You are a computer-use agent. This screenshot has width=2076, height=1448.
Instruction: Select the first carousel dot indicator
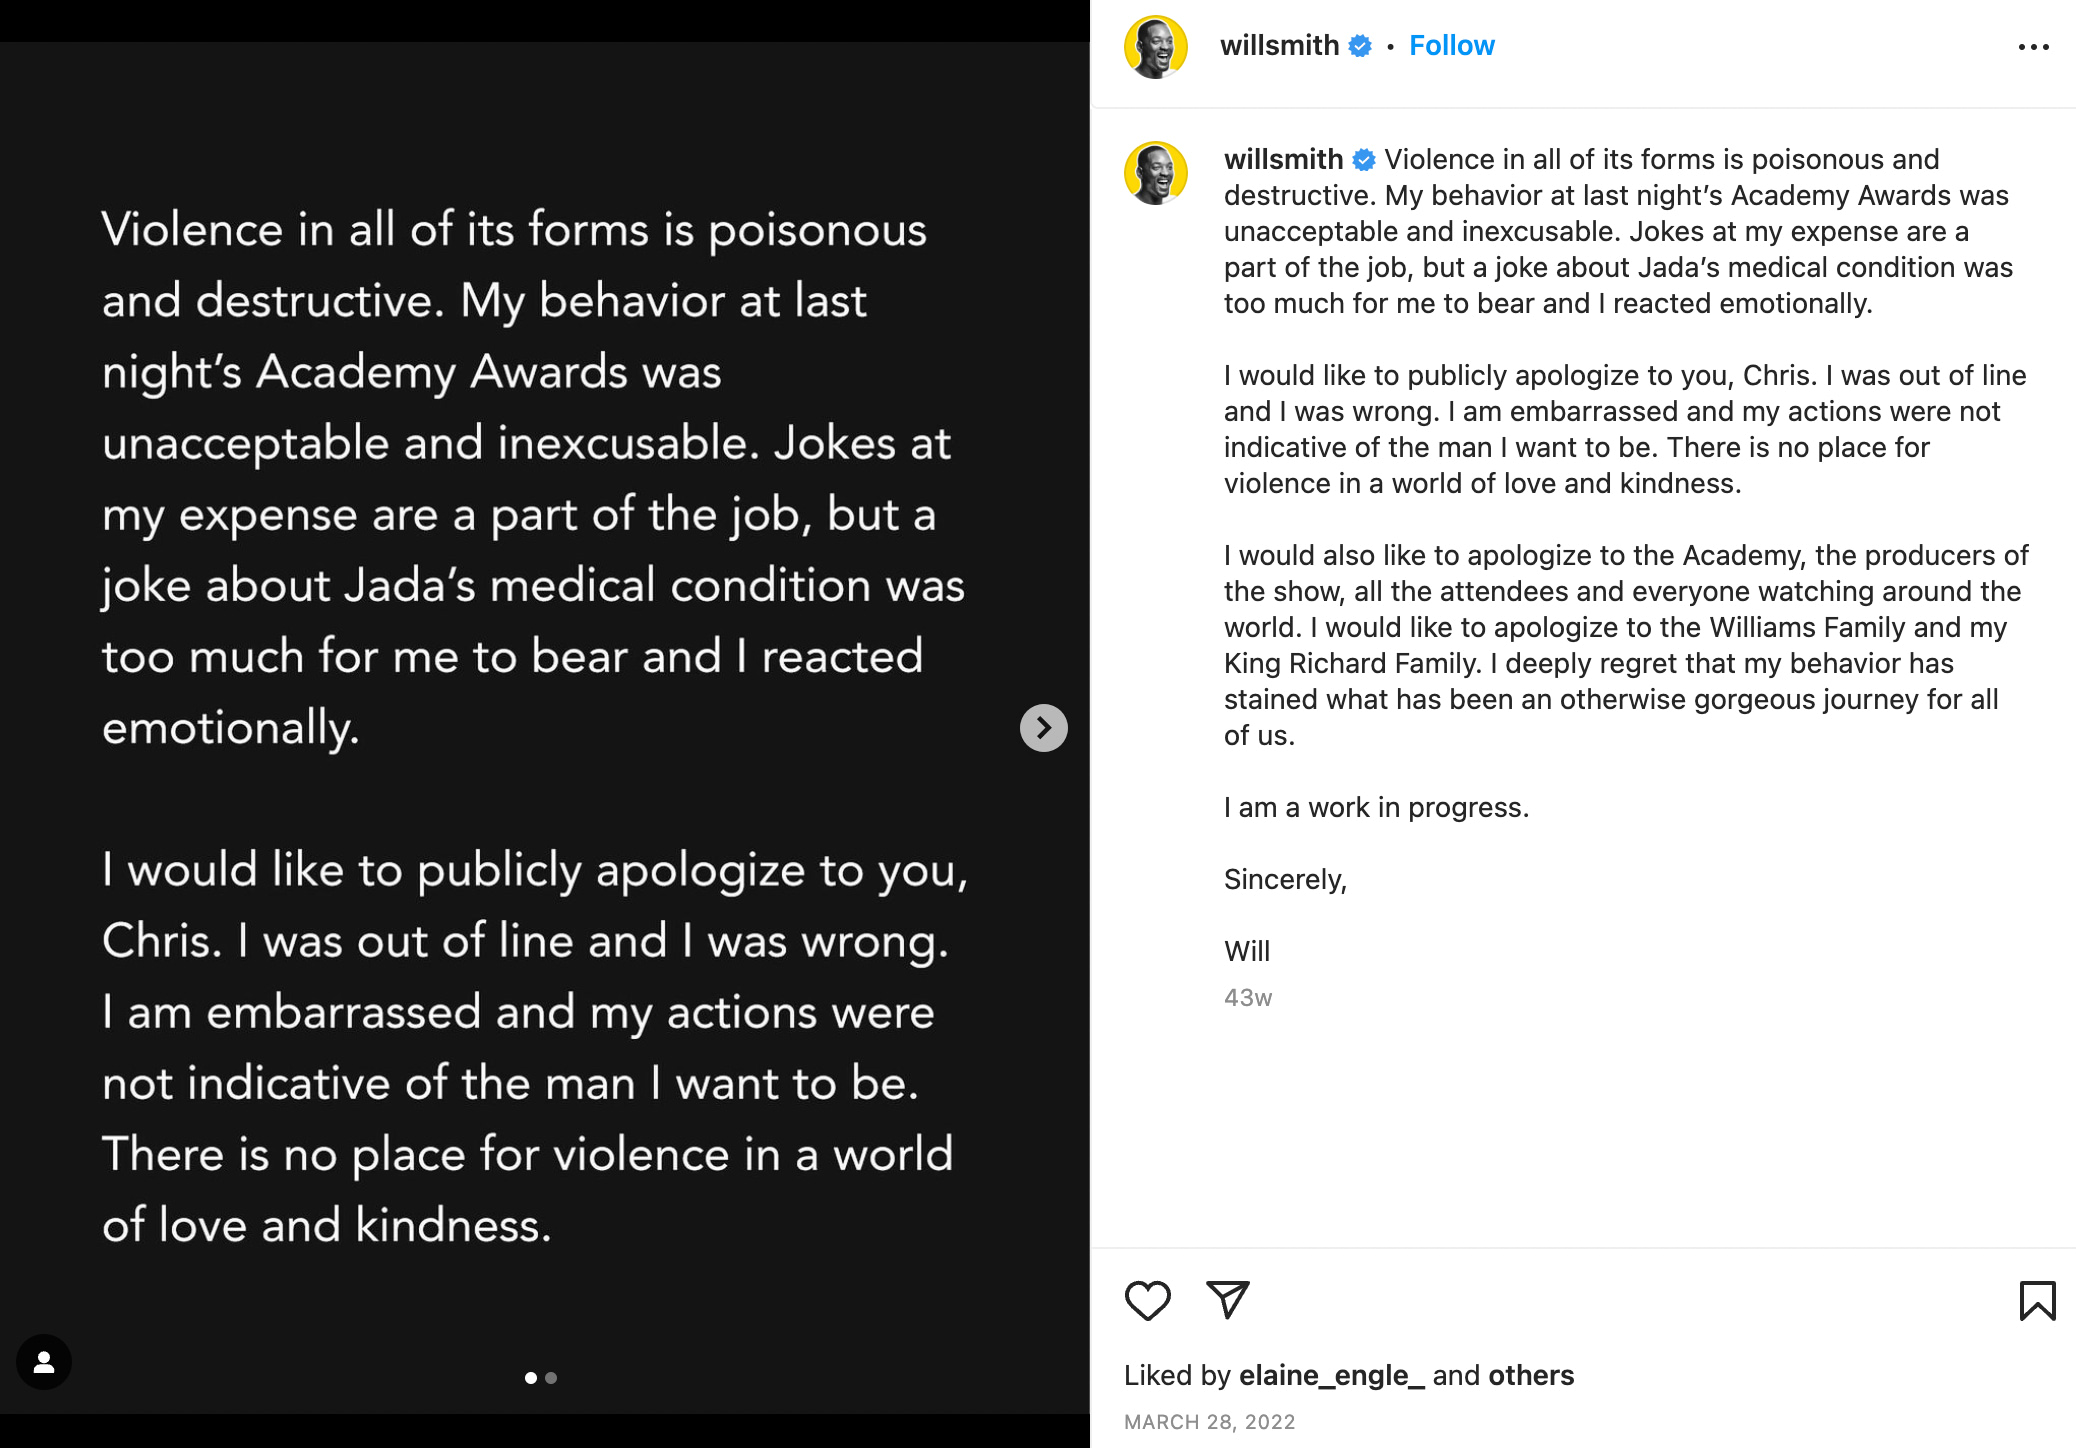coord(530,1378)
